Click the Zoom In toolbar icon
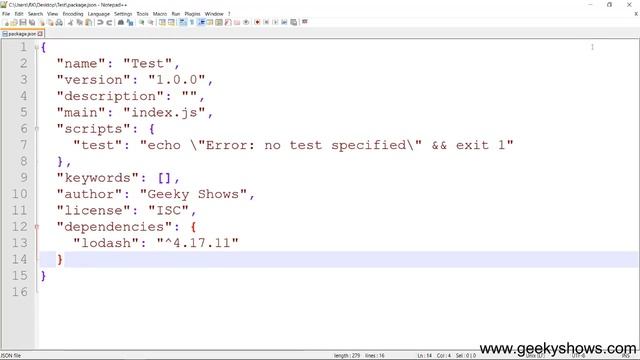This screenshot has height=360, width=640. (142, 22)
